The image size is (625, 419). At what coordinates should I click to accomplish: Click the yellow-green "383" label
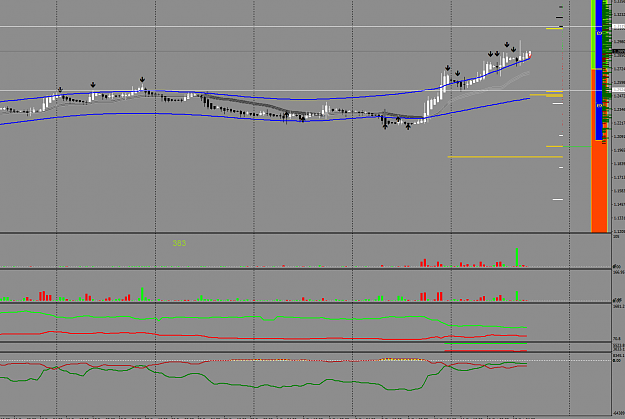tap(179, 243)
